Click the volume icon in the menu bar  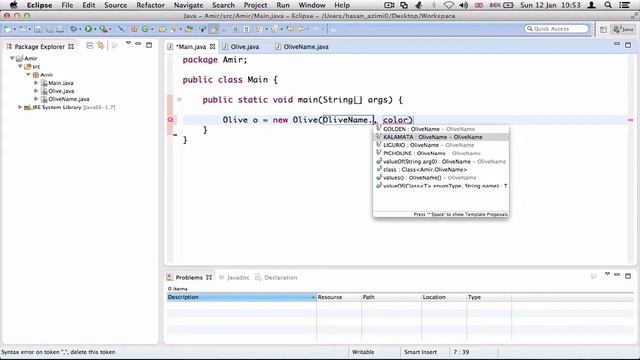pyautogui.click(x=464, y=5)
